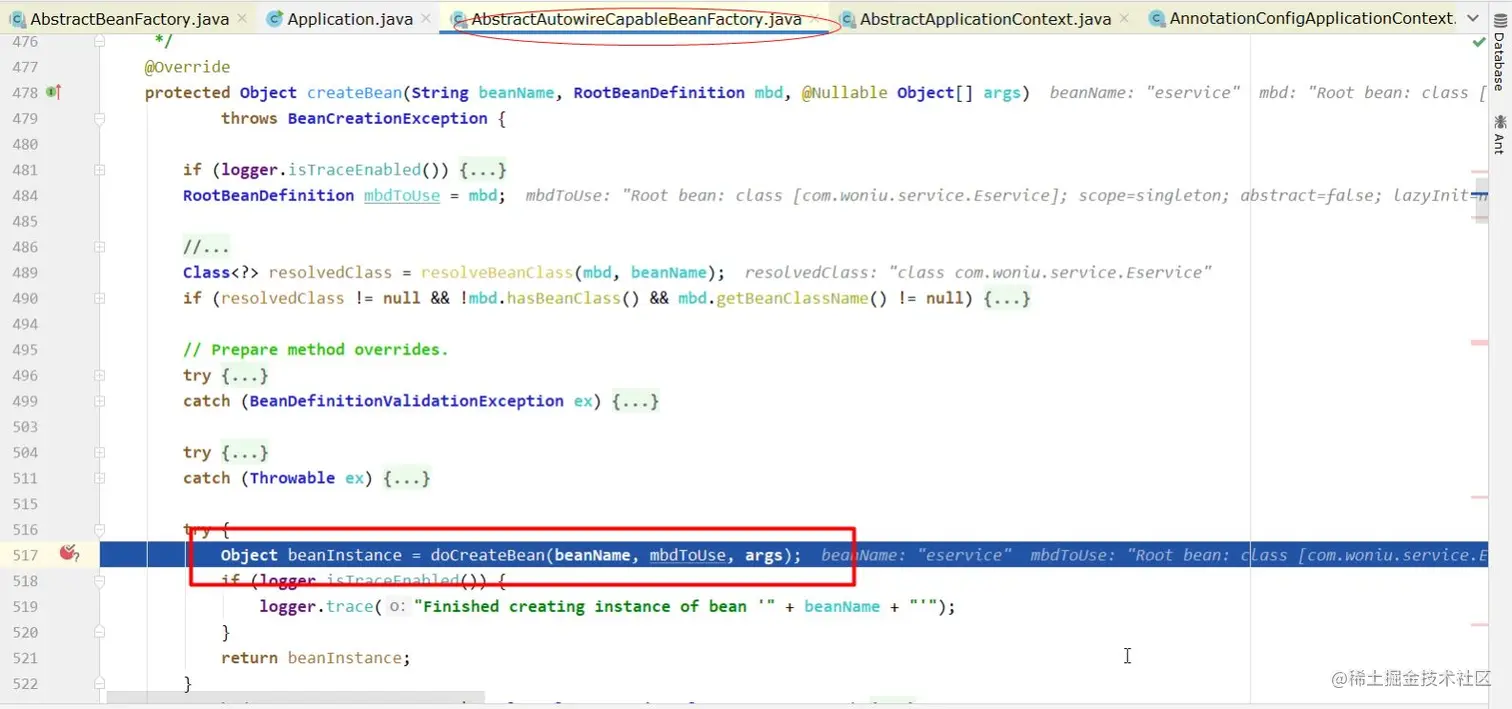Click the resolvedClass inline debug value hint
1512x709 pixels.
[978, 272]
